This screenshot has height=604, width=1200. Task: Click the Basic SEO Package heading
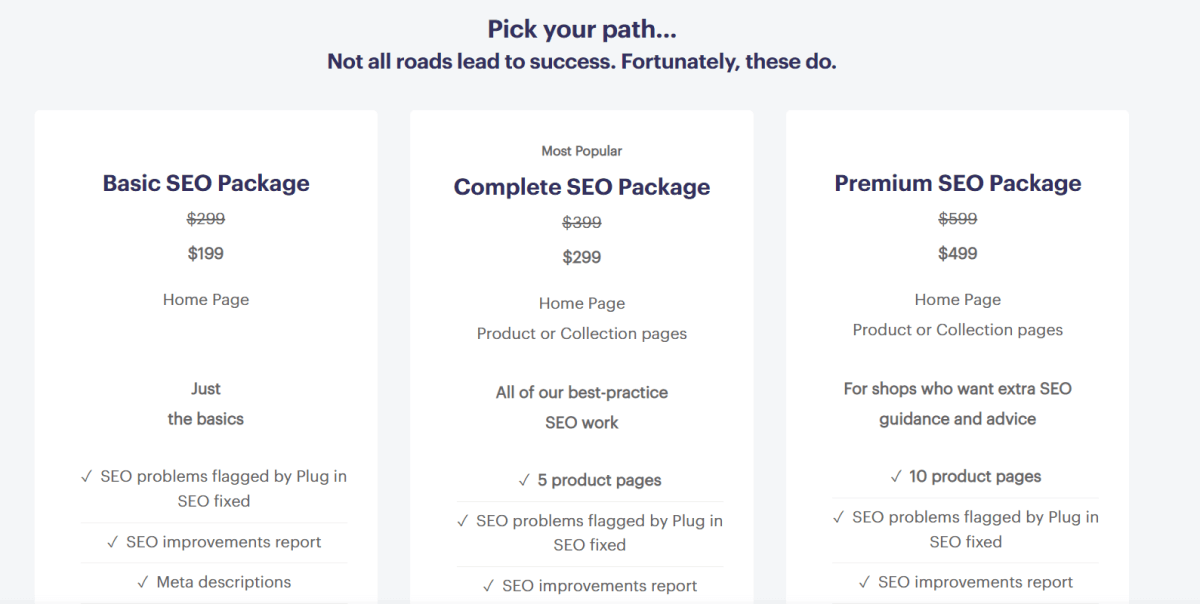[x=206, y=183]
